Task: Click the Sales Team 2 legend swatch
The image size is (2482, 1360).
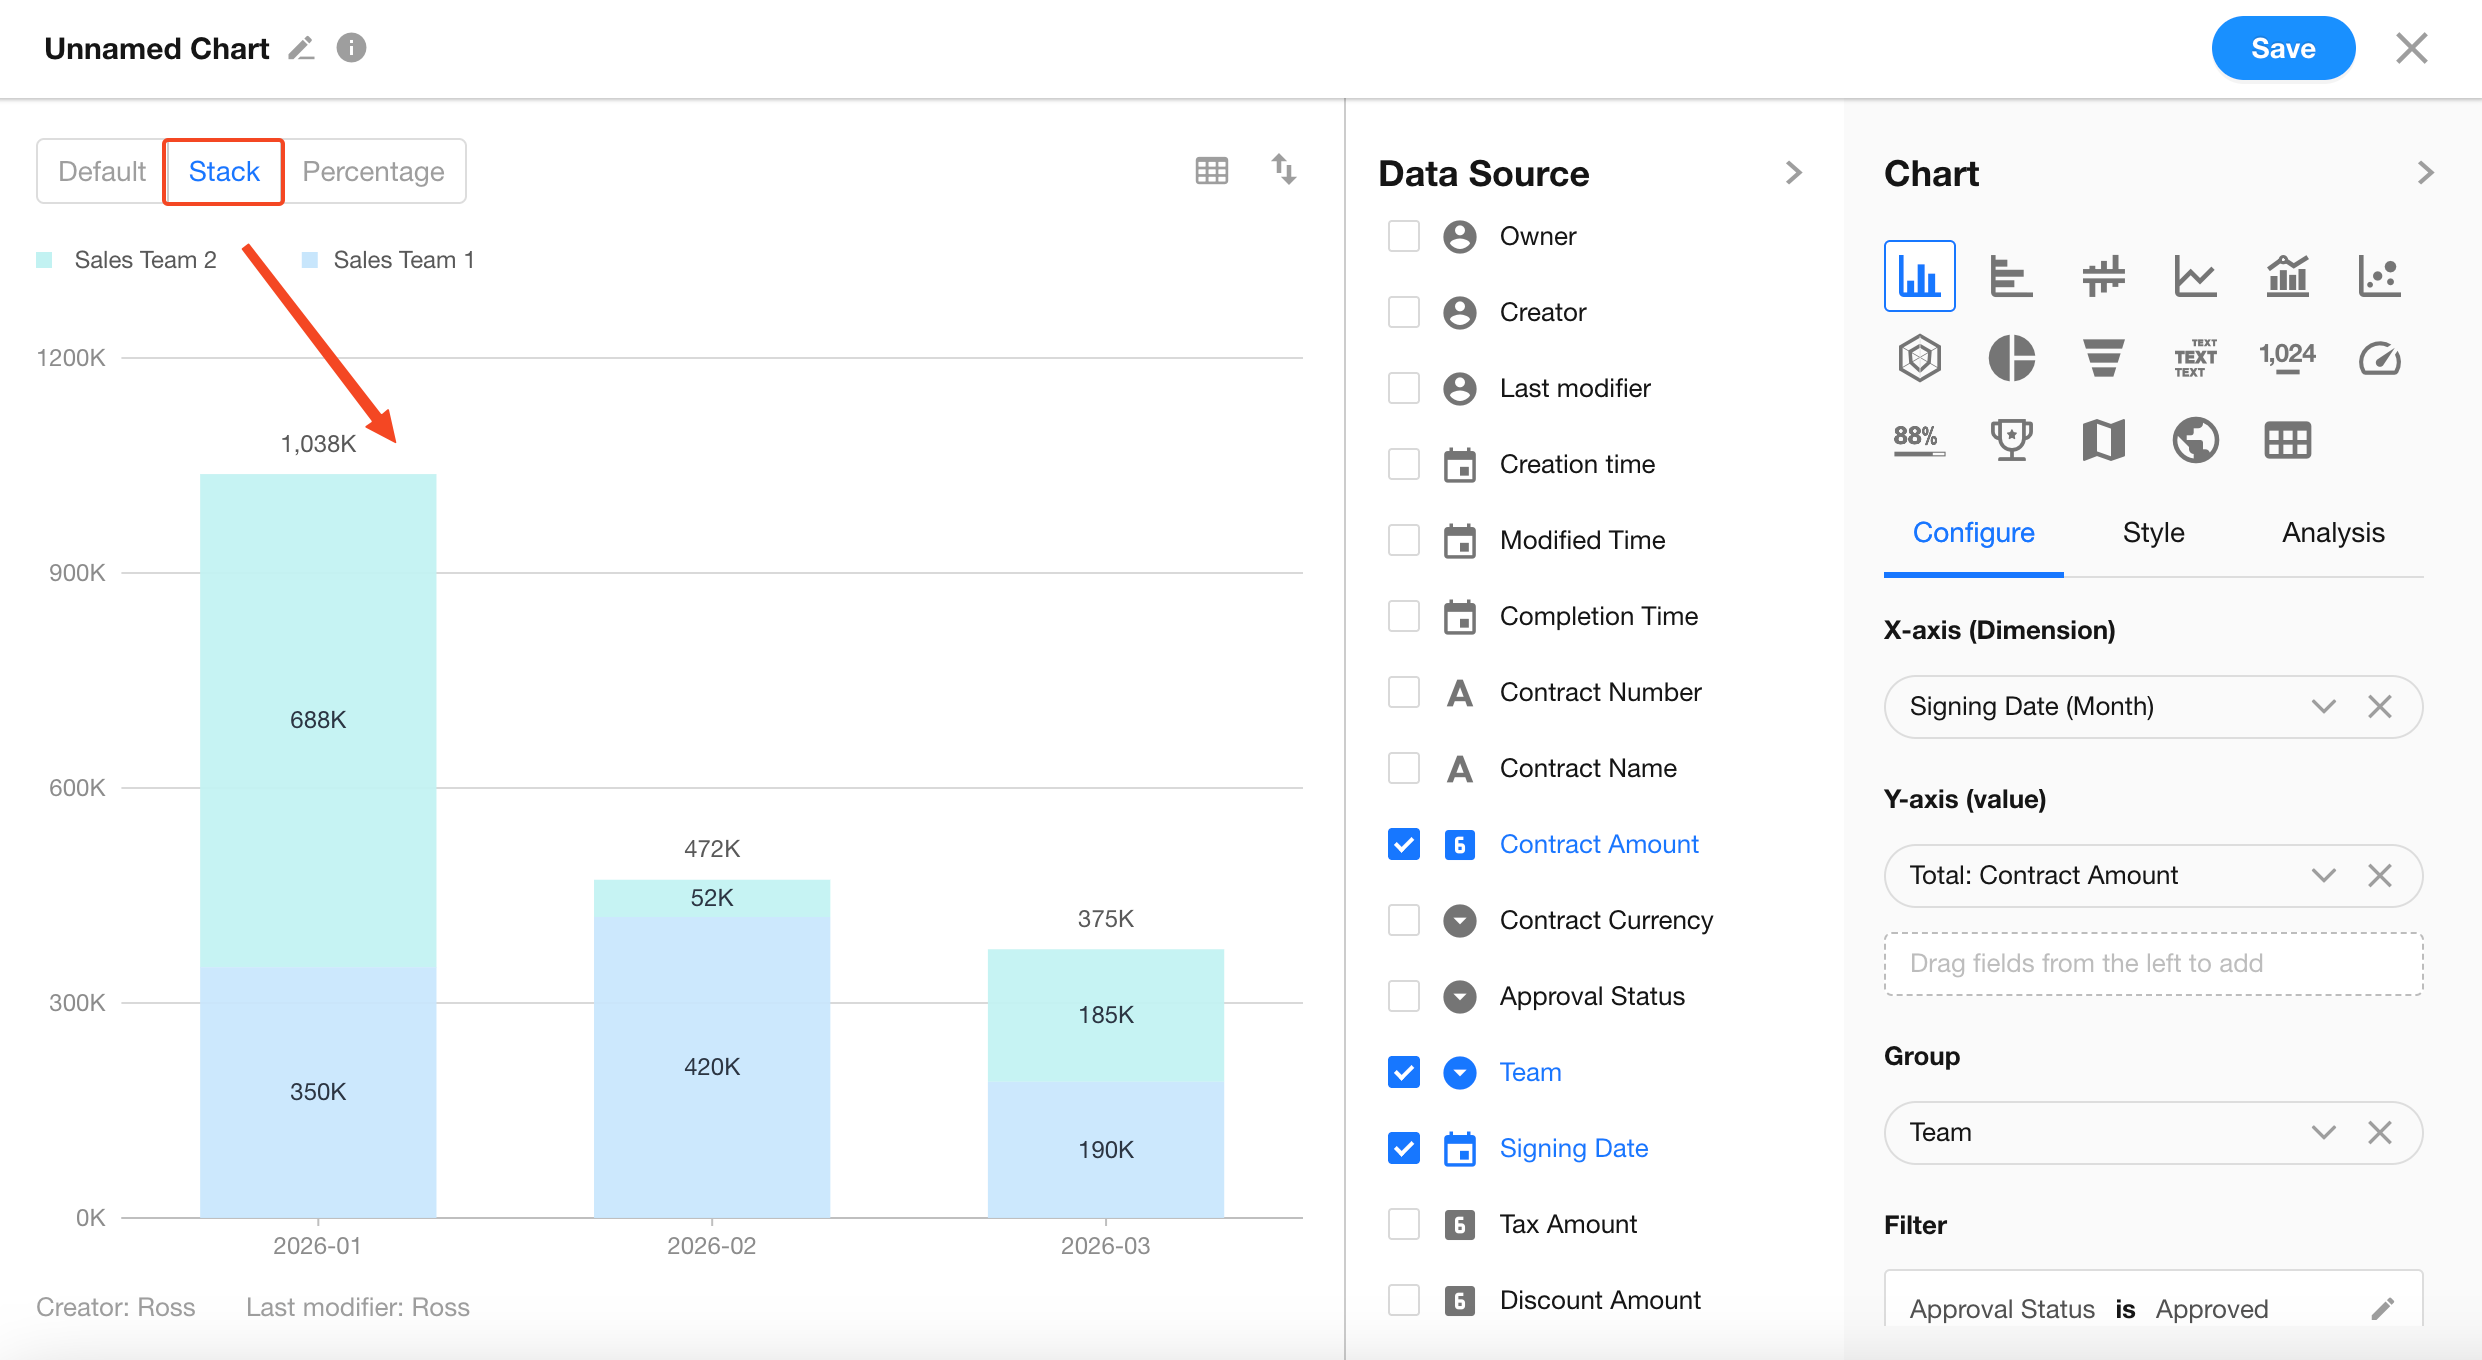Action: coord(44,260)
